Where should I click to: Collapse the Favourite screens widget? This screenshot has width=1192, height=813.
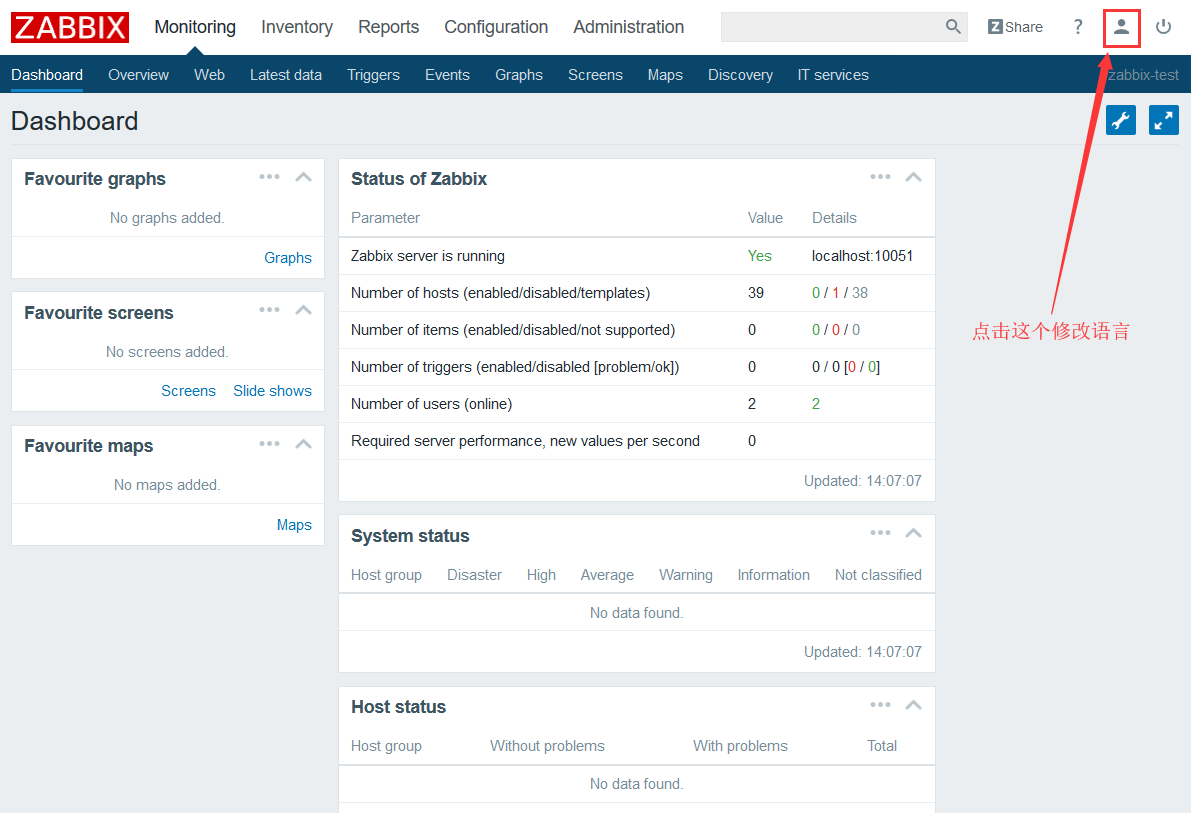303,310
